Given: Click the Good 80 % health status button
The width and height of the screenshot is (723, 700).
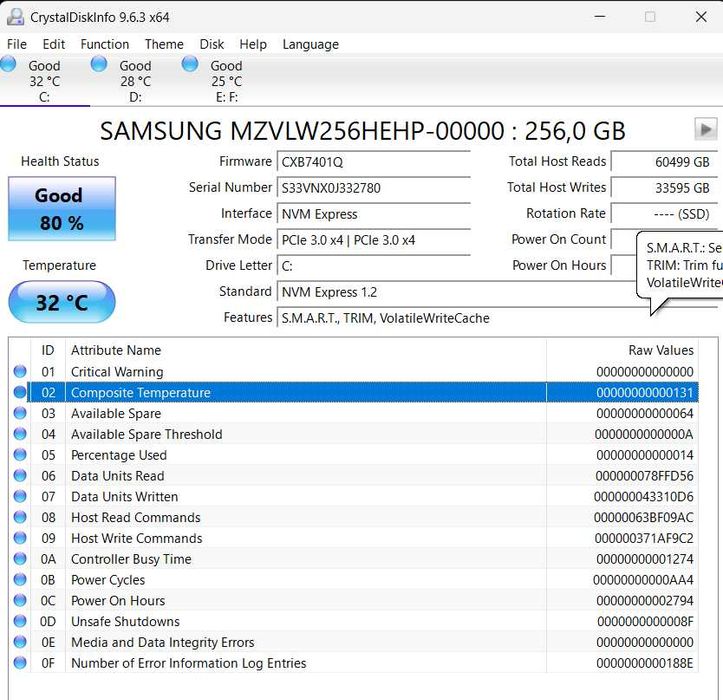Looking at the screenshot, I should 62,208.
